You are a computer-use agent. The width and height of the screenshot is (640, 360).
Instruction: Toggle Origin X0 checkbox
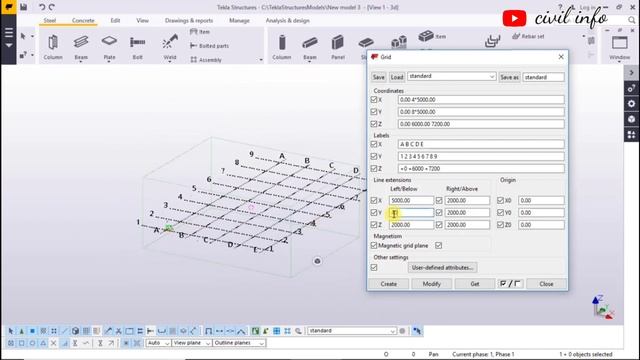click(500, 200)
